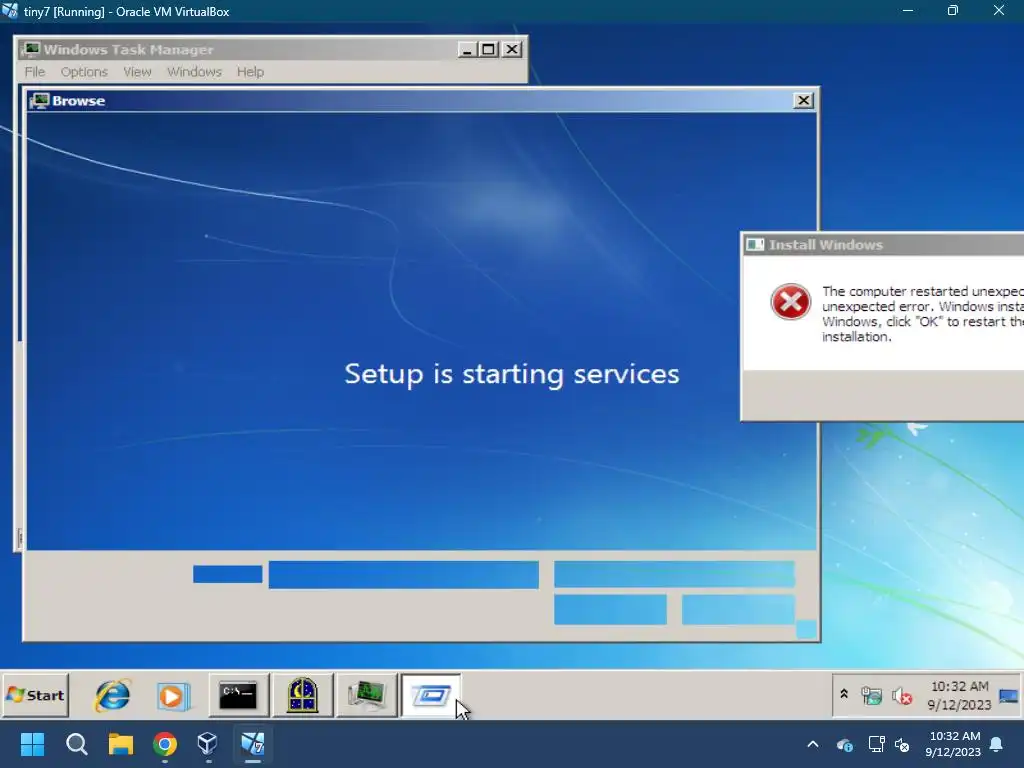This screenshot has height=768, width=1024.
Task: Open the host Windows 11 Start button
Action: pos(32,744)
